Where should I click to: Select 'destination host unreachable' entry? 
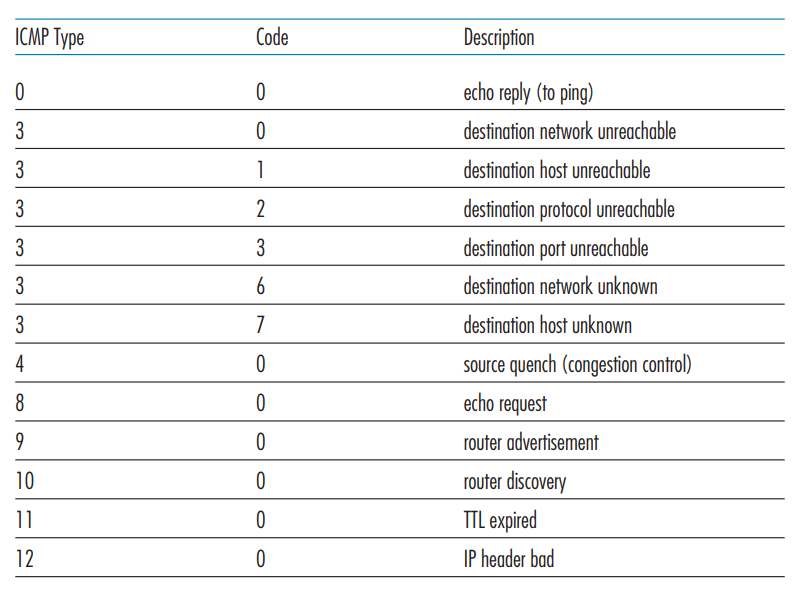tap(557, 170)
